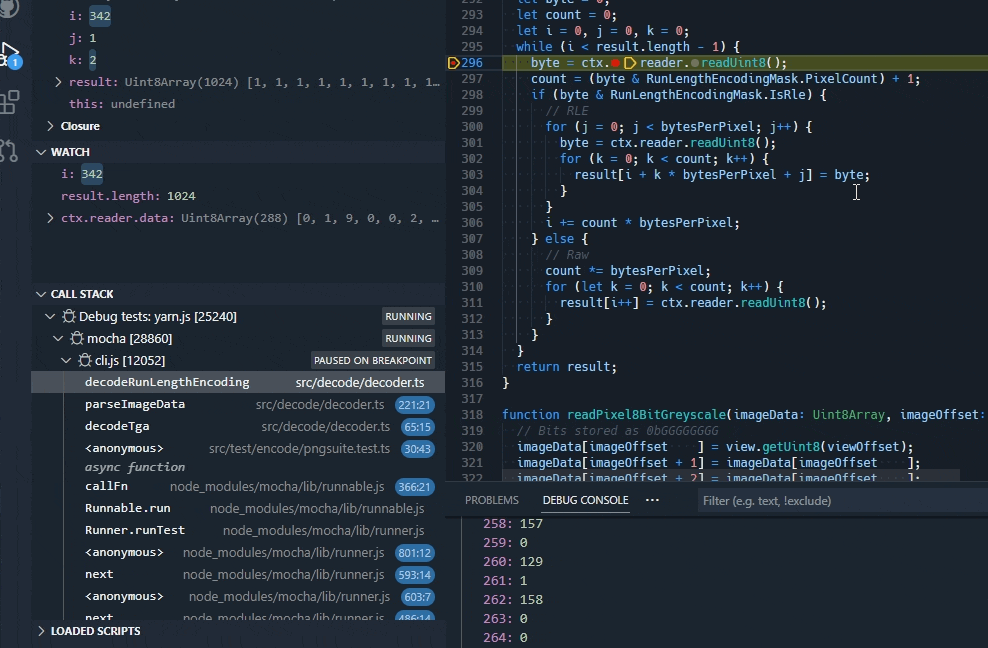Click console output line '260: 129'
The image size is (988, 648).
click(x=512, y=562)
